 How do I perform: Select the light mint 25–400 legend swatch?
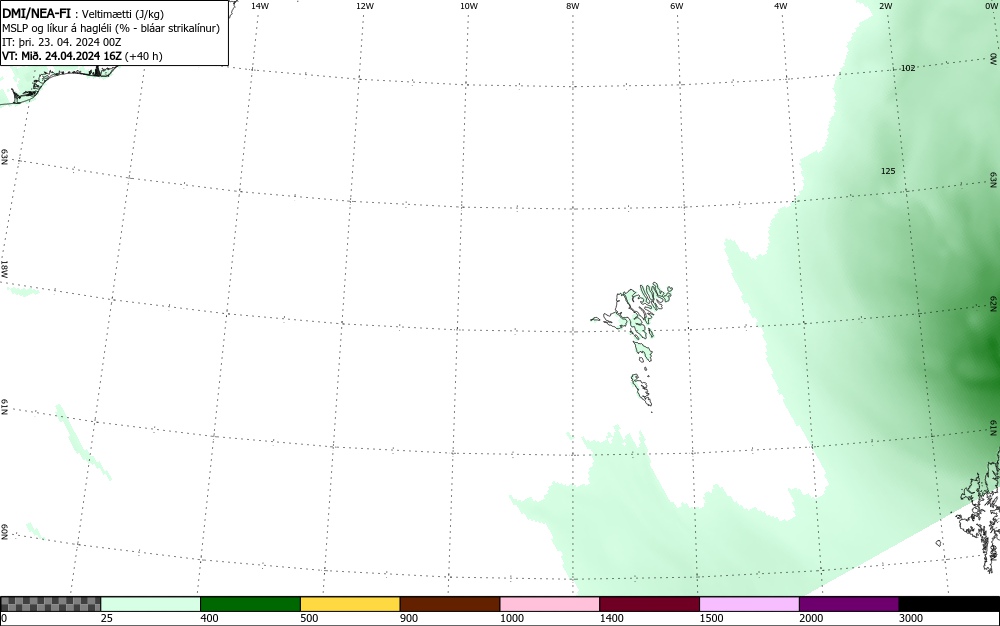click(x=151, y=604)
